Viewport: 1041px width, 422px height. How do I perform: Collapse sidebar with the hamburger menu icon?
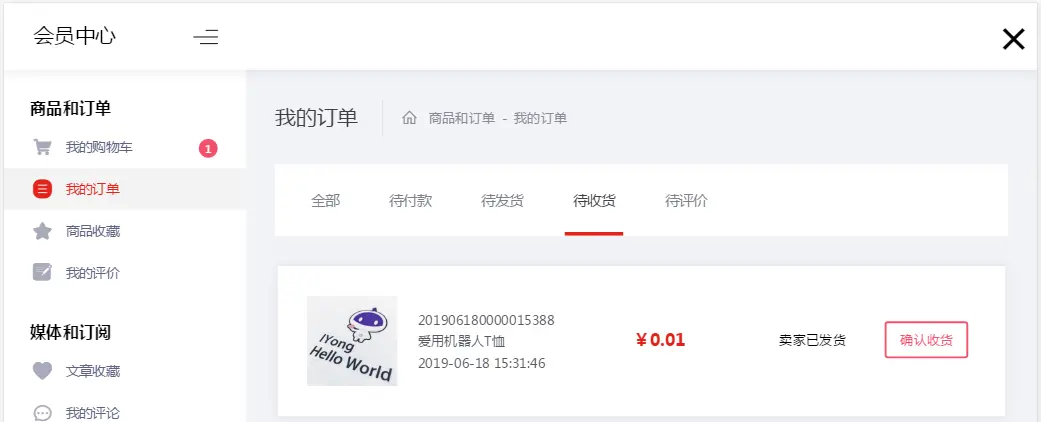tap(206, 37)
